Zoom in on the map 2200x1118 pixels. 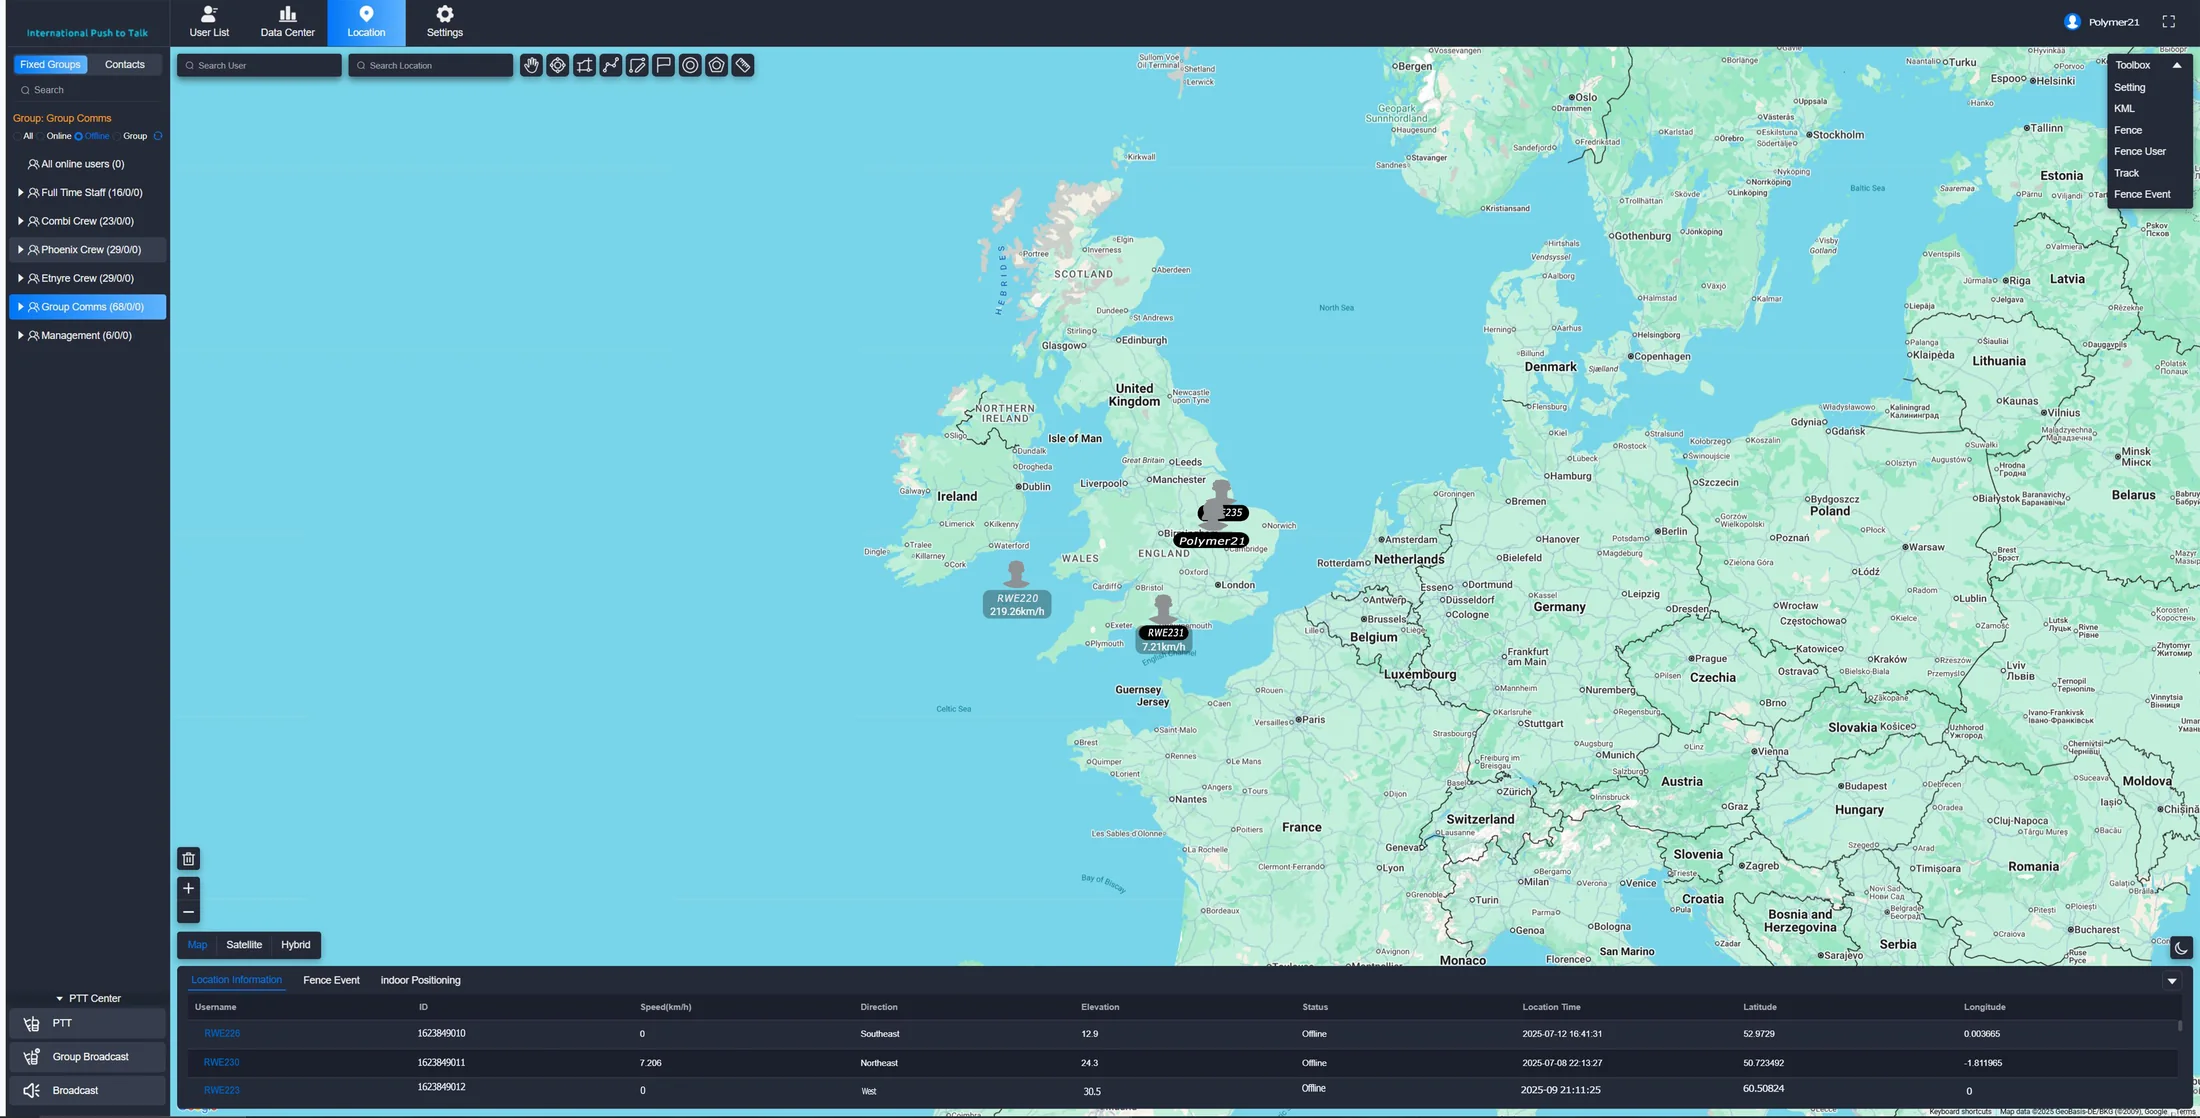(188, 888)
